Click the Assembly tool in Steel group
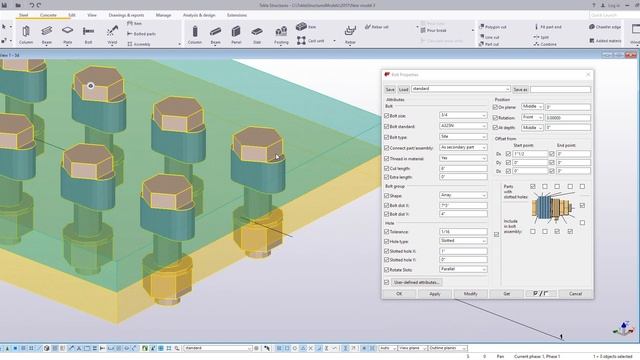Image resolution: width=640 pixels, height=360 pixels. 139,44
